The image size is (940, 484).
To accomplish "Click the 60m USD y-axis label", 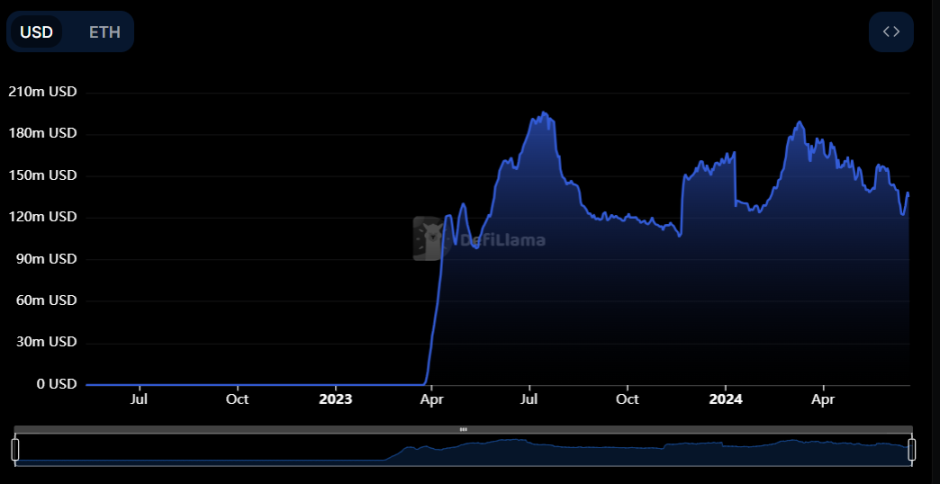I will click(45, 300).
